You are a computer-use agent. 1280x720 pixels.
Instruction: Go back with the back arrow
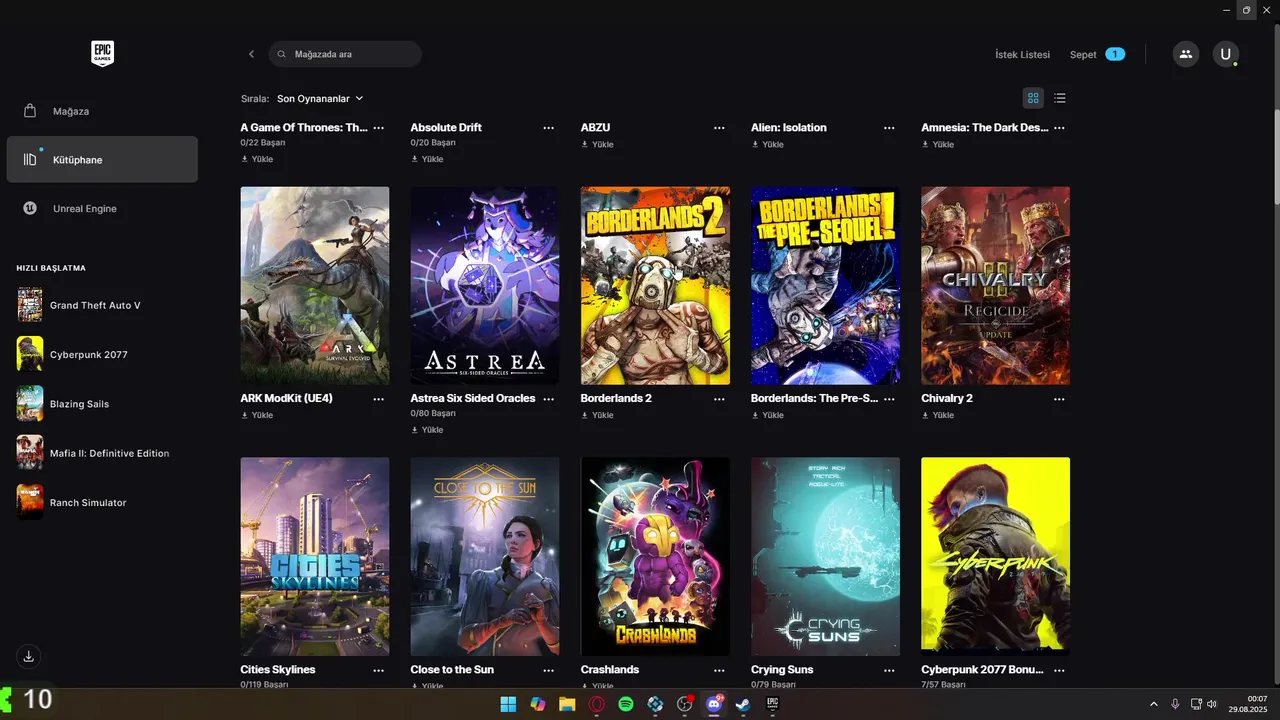(251, 54)
